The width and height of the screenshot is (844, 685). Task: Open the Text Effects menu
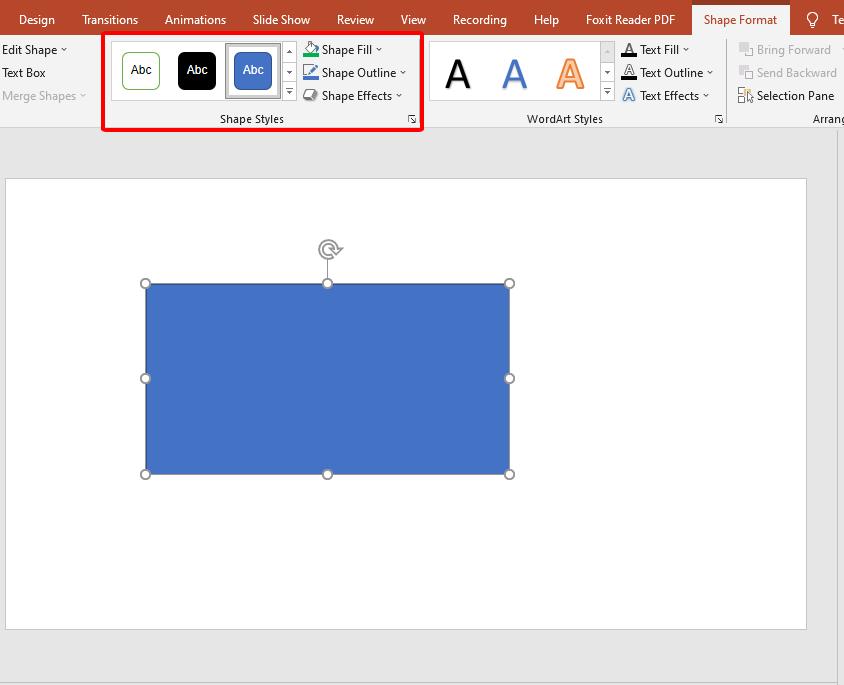click(667, 96)
